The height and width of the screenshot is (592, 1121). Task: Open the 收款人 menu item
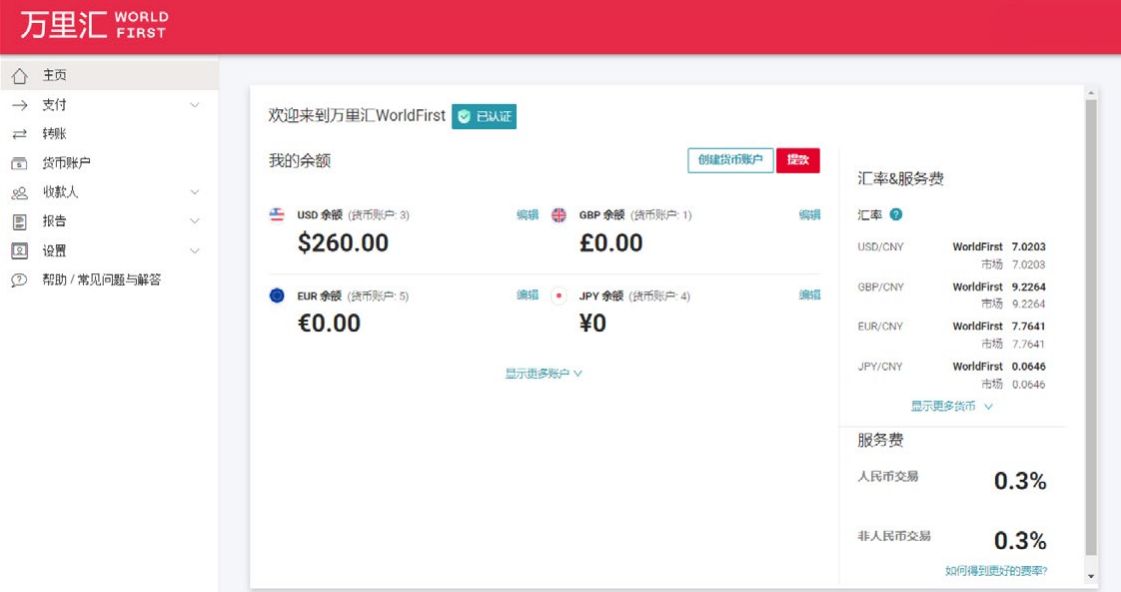pyautogui.click(x=109, y=192)
